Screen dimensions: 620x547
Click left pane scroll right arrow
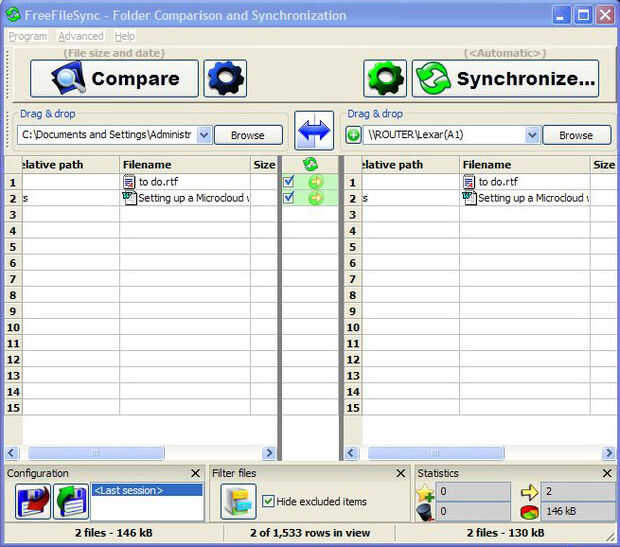(269, 453)
